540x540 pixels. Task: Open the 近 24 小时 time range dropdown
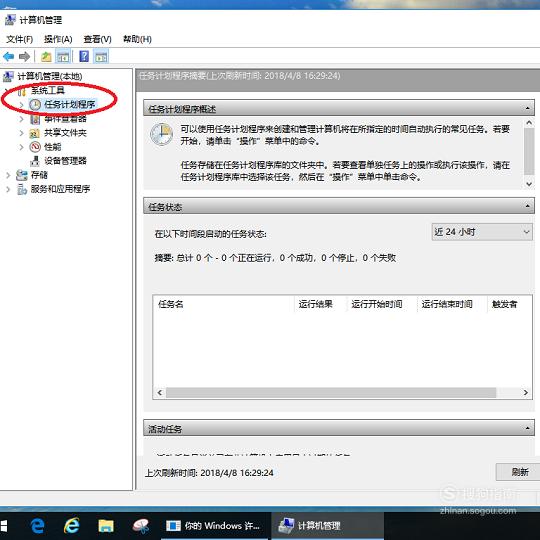(x=482, y=232)
